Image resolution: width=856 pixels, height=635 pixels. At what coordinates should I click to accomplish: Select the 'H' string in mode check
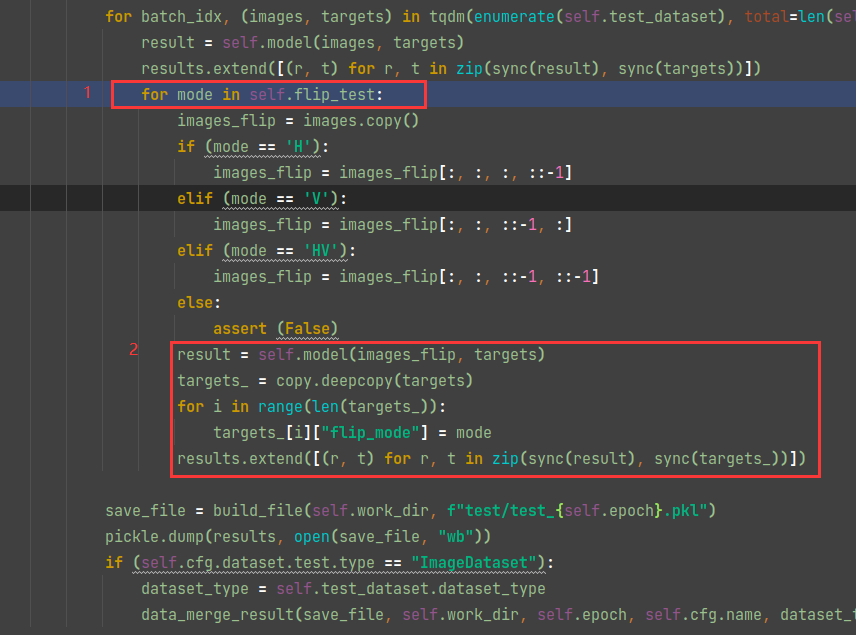(x=295, y=146)
